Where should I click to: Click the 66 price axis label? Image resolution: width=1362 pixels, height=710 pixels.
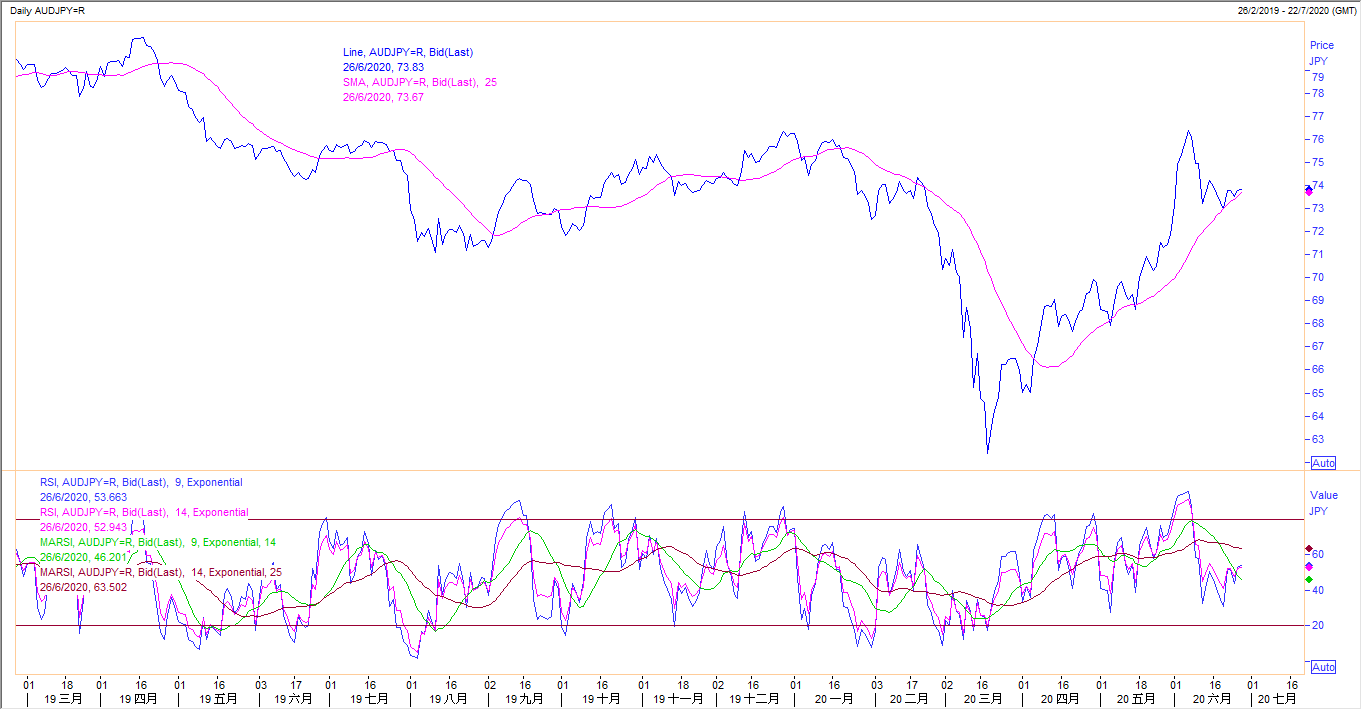coord(1318,369)
